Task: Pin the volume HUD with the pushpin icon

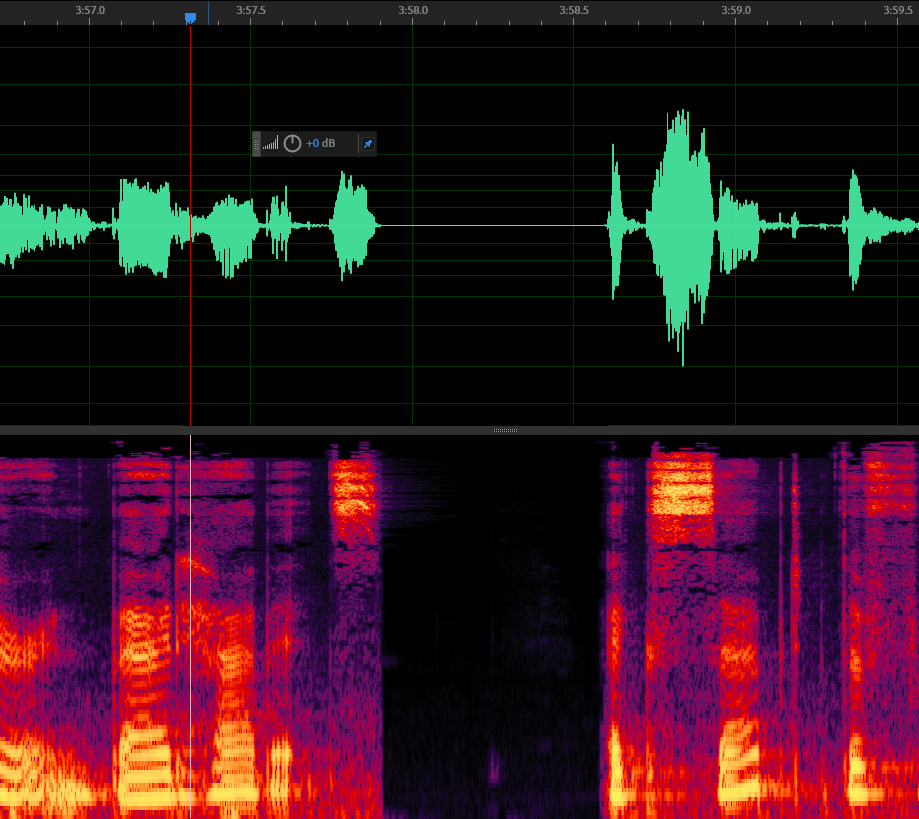Action: (x=367, y=144)
